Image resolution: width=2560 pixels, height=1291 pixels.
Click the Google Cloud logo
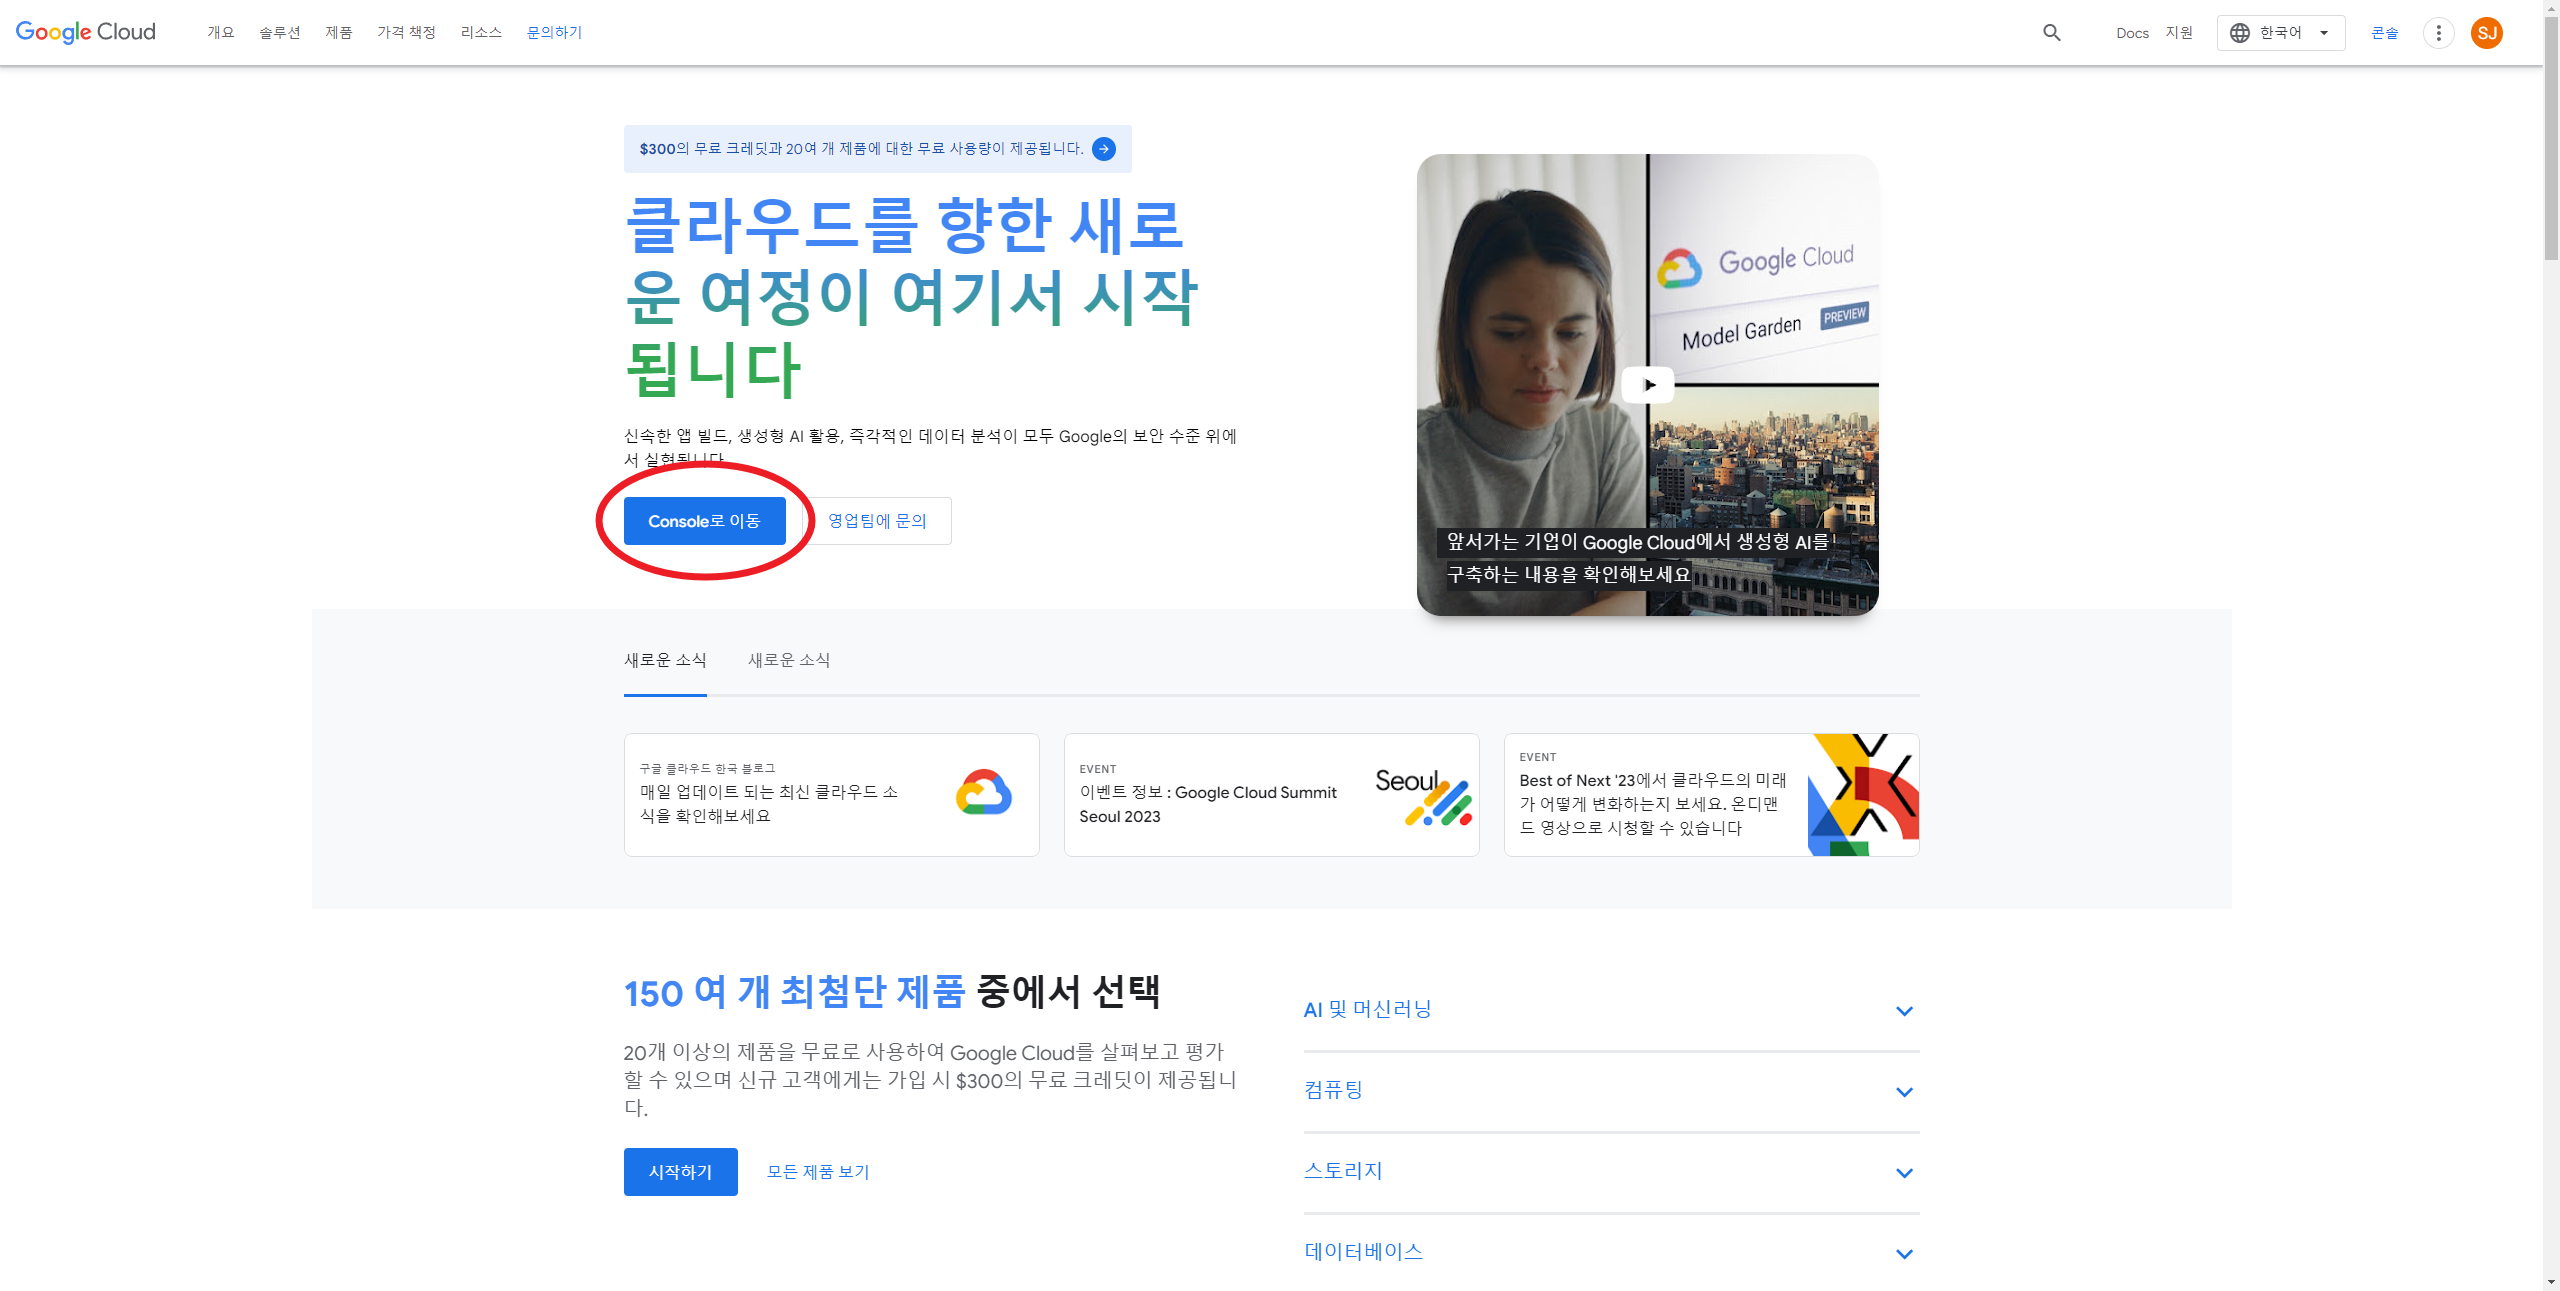pos(86,32)
